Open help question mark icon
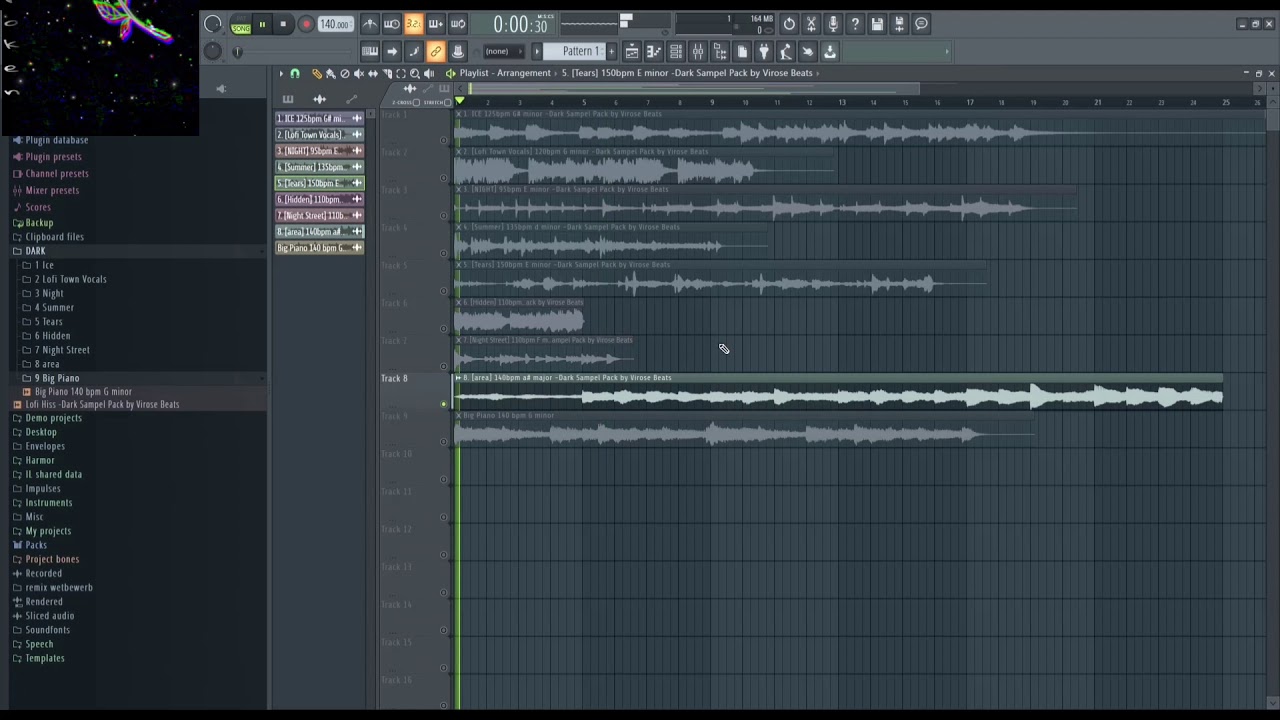Image resolution: width=1280 pixels, height=720 pixels. click(x=855, y=24)
